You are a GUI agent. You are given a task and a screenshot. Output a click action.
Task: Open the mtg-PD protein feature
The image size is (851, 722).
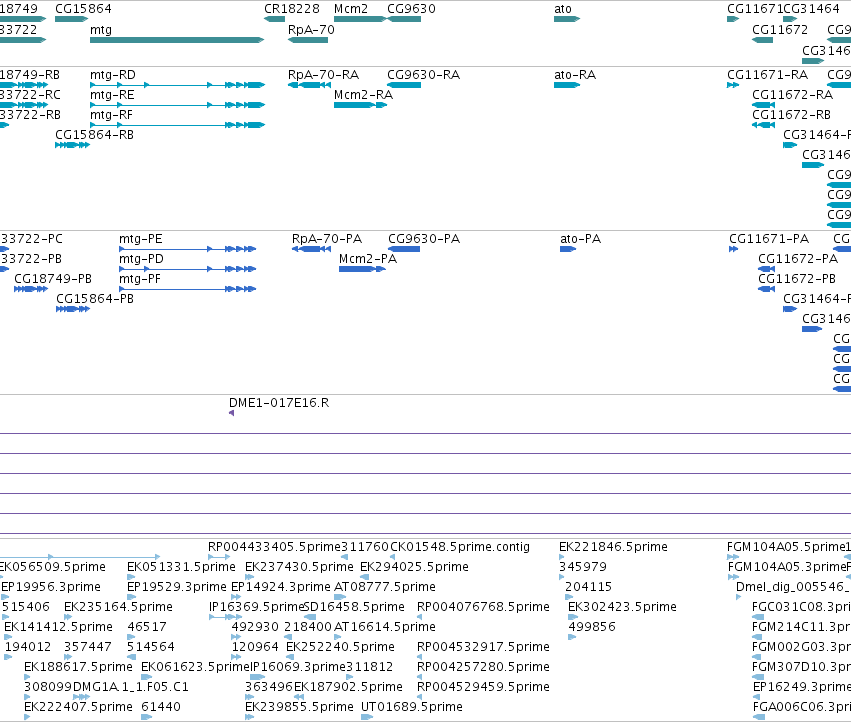click(x=187, y=269)
